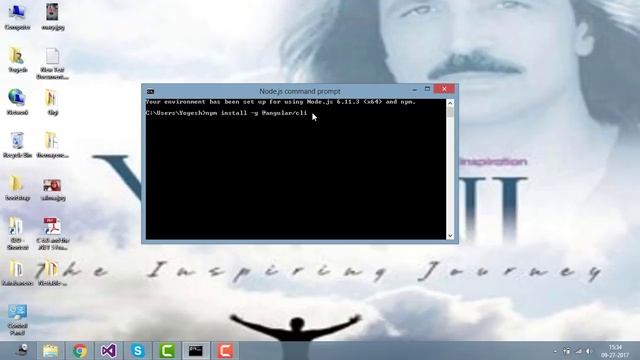
Task: Click scrollbar up arrow in command prompt
Action: point(450,103)
